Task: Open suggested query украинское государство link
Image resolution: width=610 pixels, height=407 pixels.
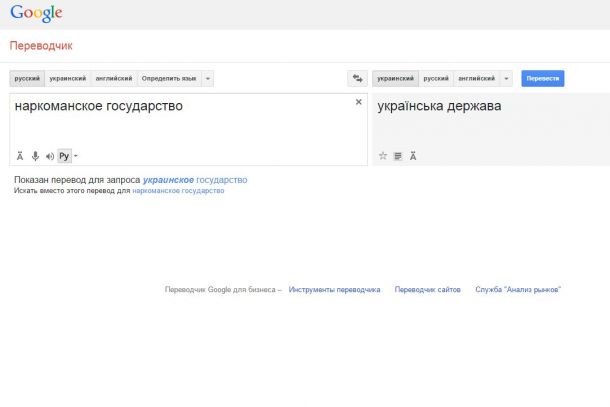Action: 195,180
